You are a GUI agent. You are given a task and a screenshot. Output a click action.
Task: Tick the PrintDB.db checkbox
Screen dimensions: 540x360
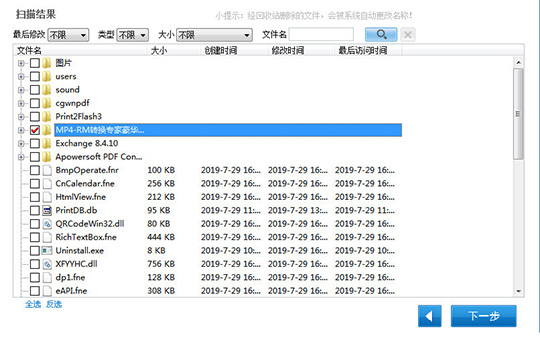pyautogui.click(x=35, y=210)
